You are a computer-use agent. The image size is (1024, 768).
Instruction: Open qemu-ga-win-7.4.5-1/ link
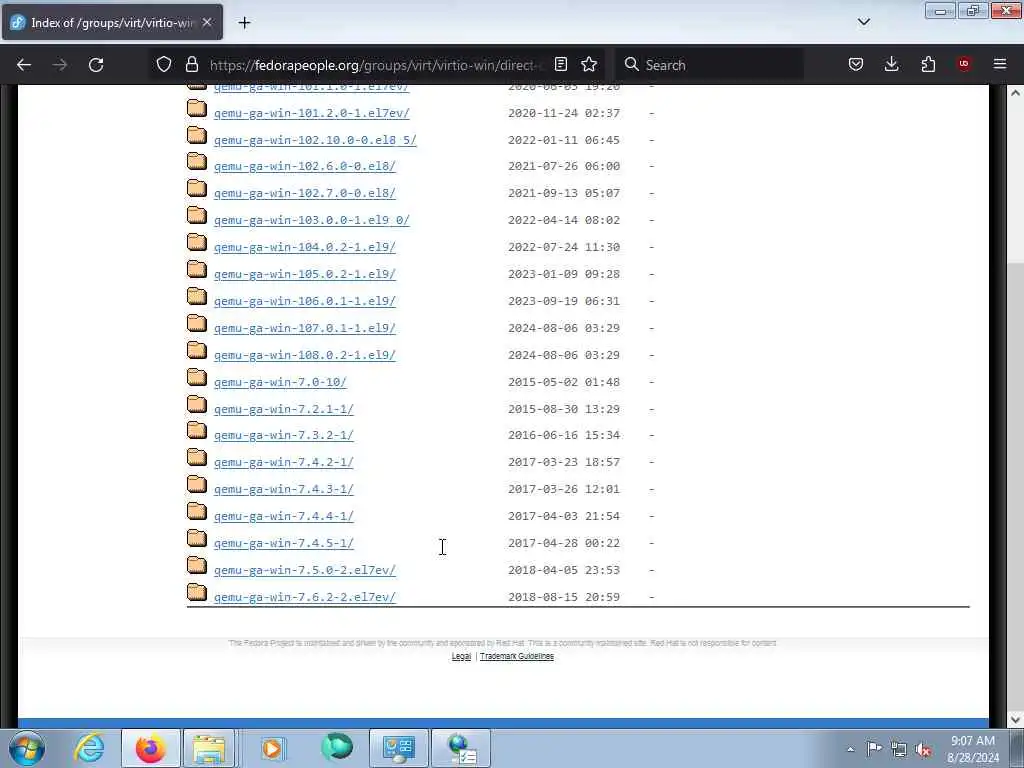[283, 543]
